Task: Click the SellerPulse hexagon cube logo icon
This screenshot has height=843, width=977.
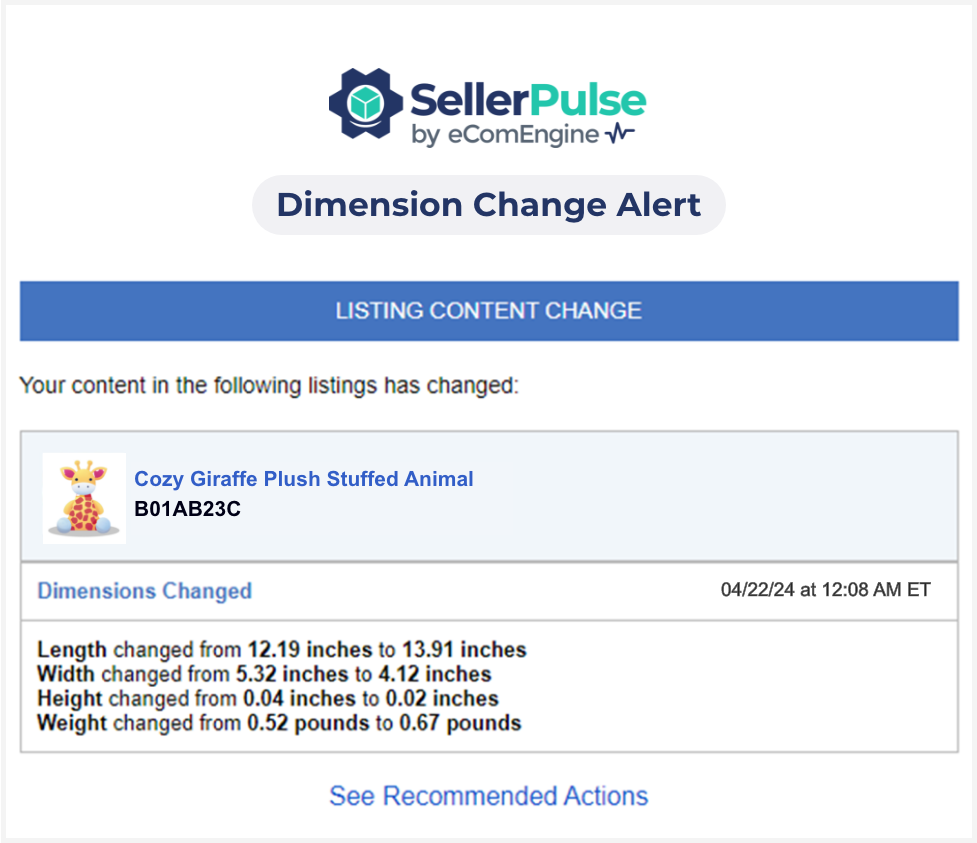Action: click(x=367, y=103)
